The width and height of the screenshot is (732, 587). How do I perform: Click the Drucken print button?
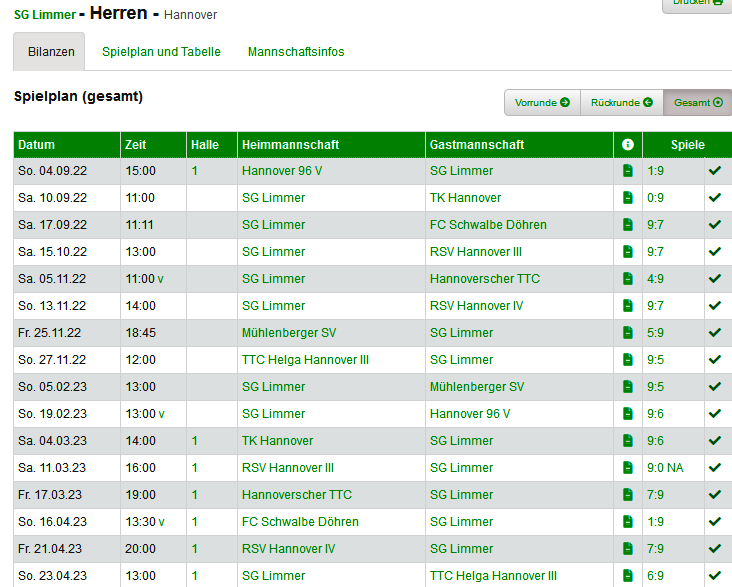(x=697, y=3)
